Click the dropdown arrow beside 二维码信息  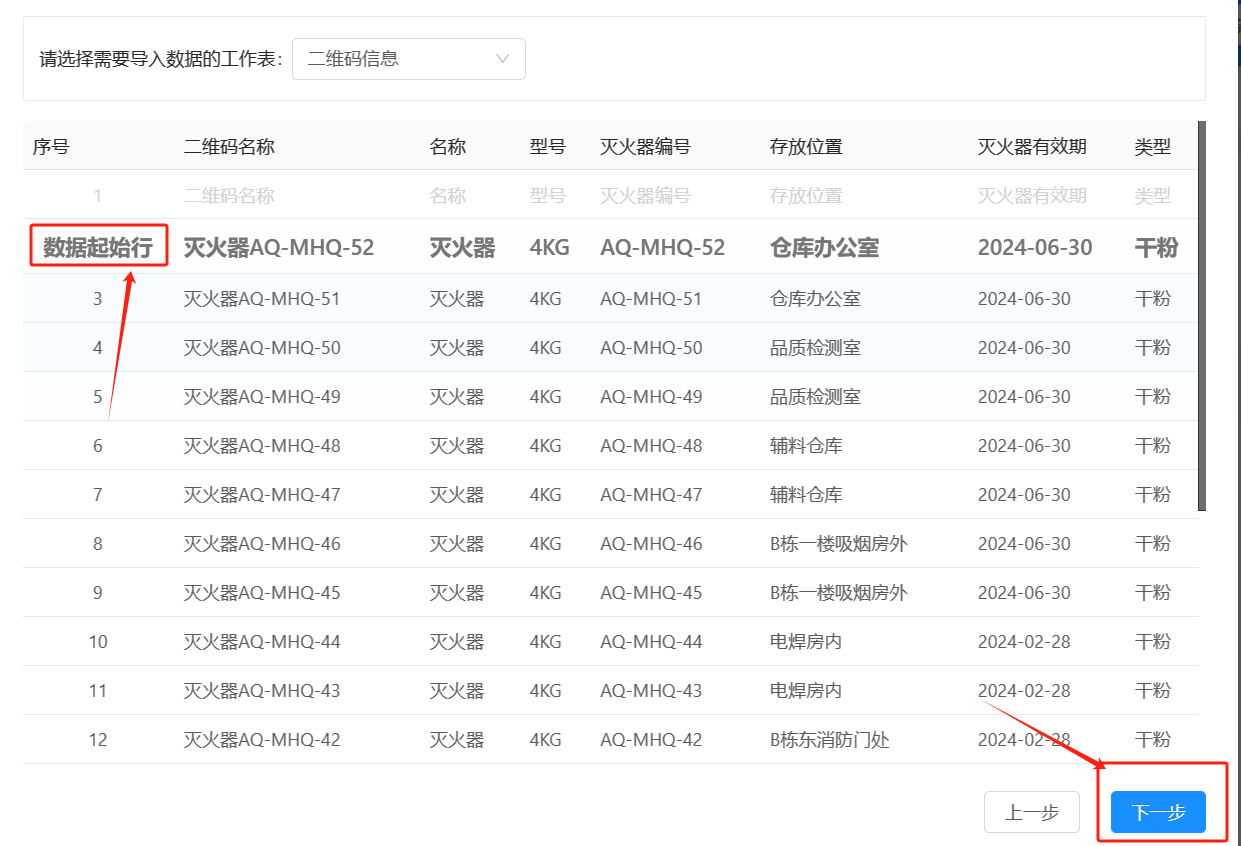[503, 59]
